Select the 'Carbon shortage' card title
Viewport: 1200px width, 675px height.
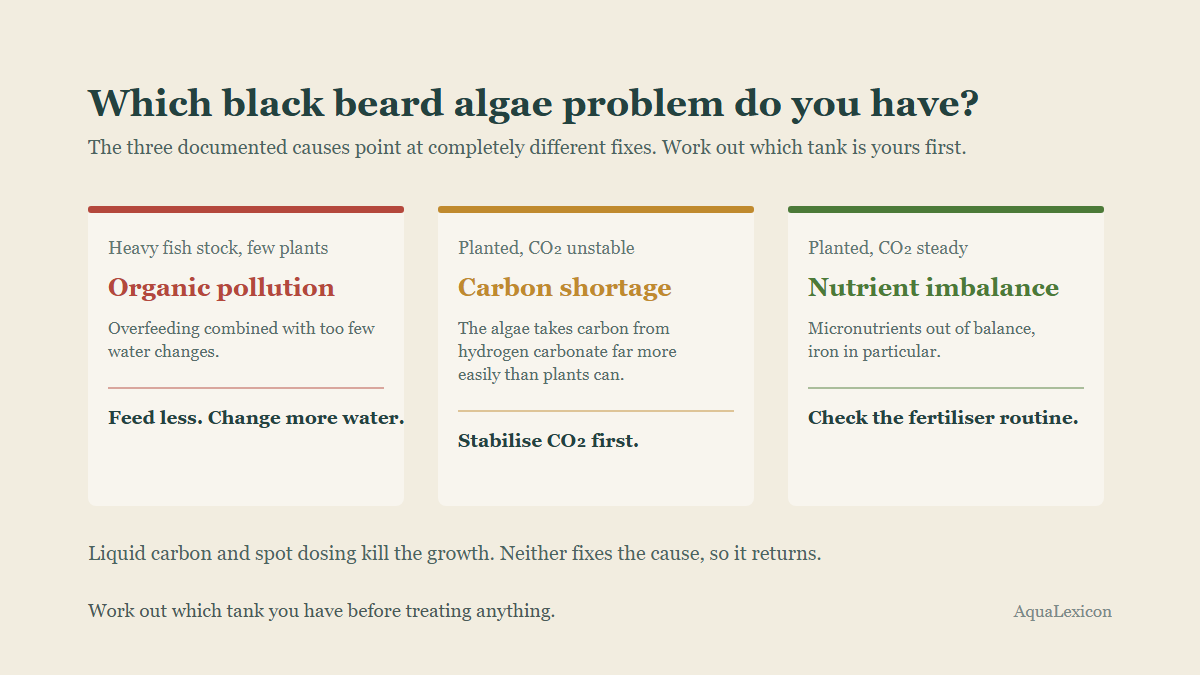[565, 288]
